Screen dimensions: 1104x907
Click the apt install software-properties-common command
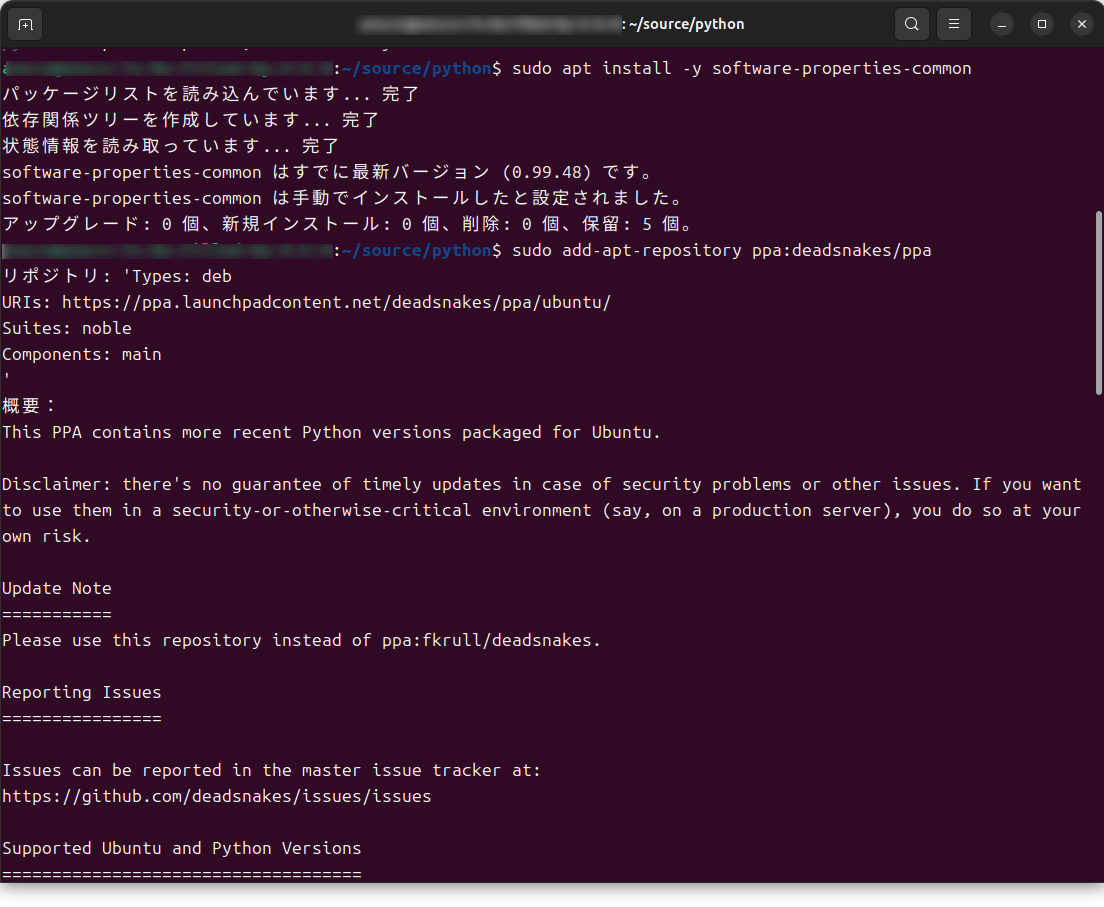click(x=741, y=68)
